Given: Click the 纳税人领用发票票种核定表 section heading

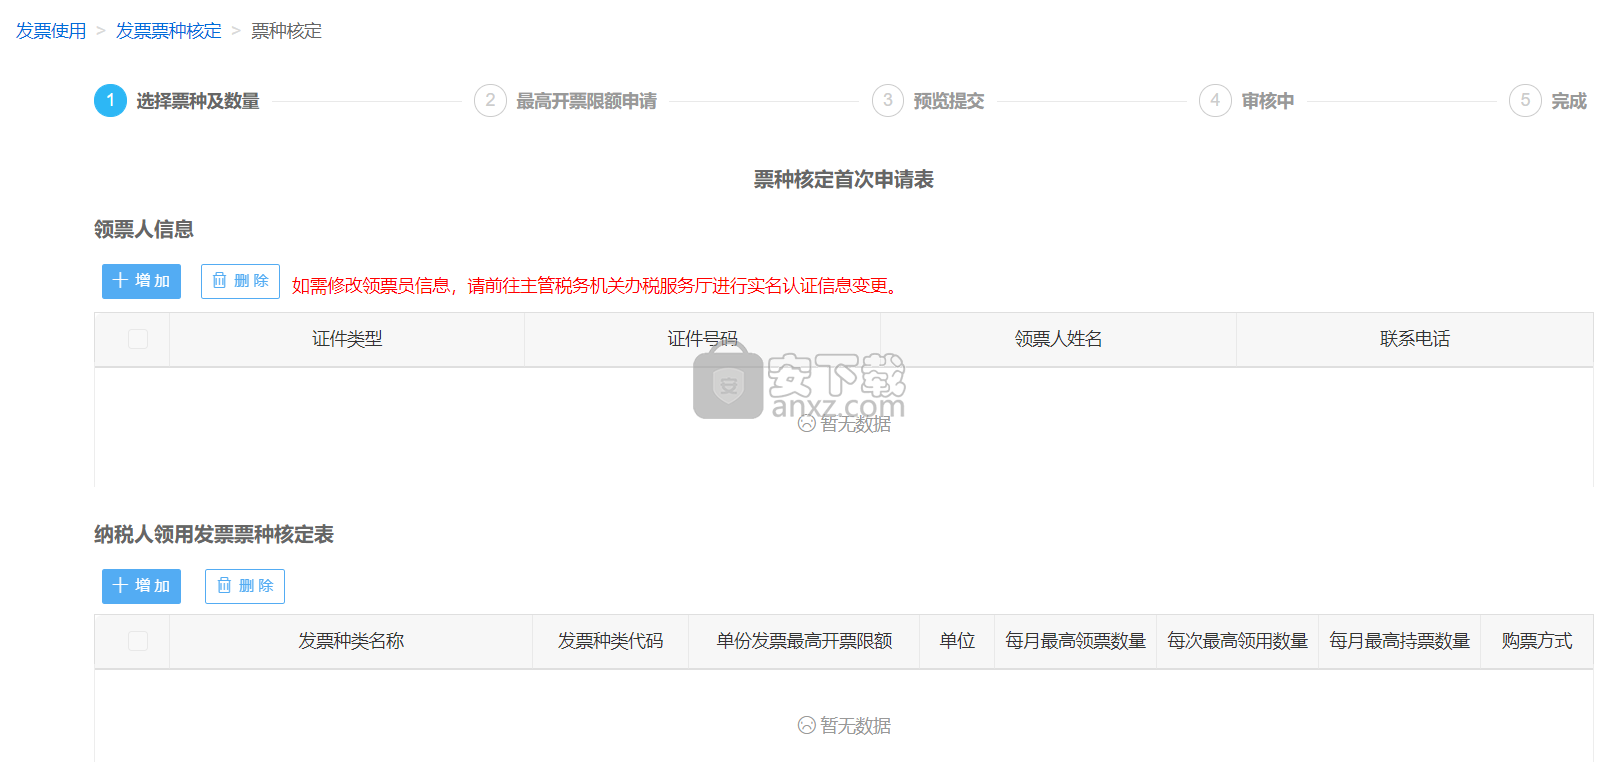Looking at the screenshot, I should tap(214, 534).
